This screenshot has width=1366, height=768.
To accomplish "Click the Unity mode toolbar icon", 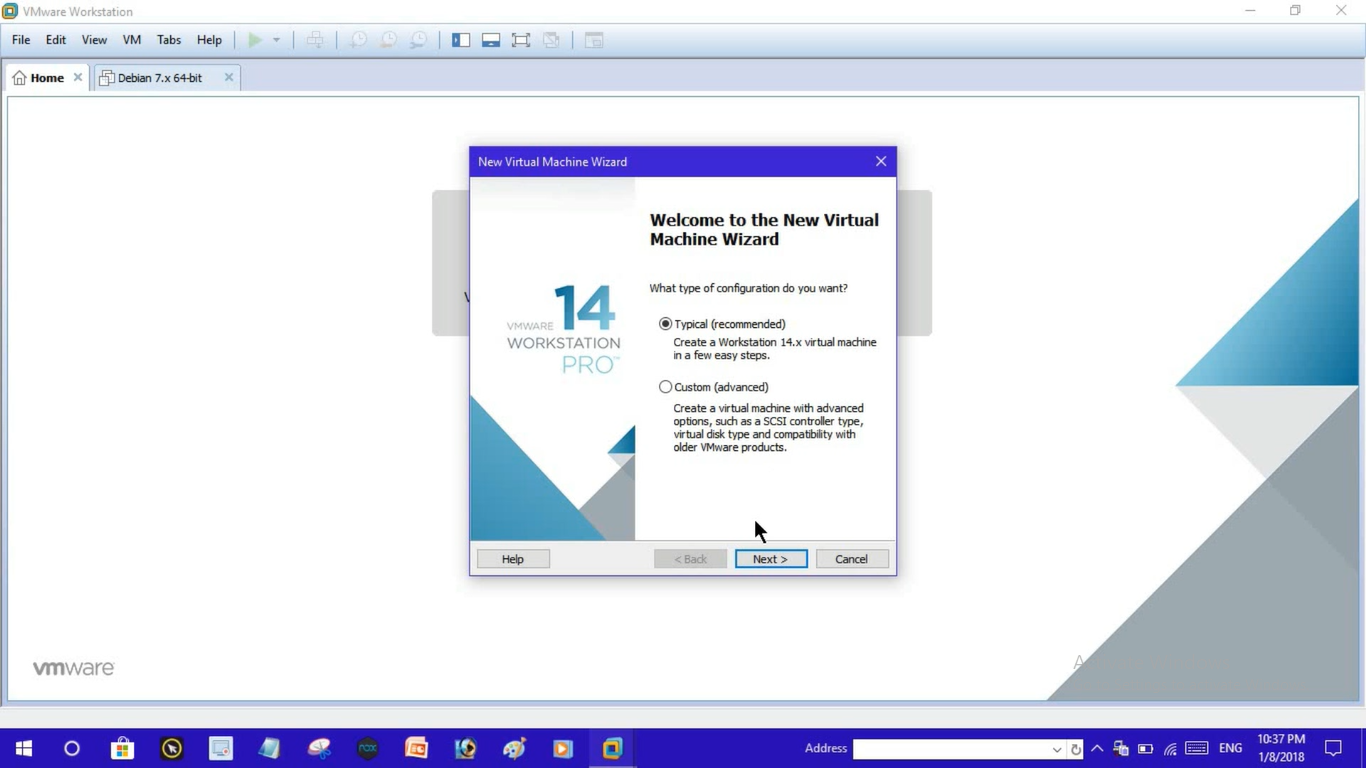I will [551, 39].
